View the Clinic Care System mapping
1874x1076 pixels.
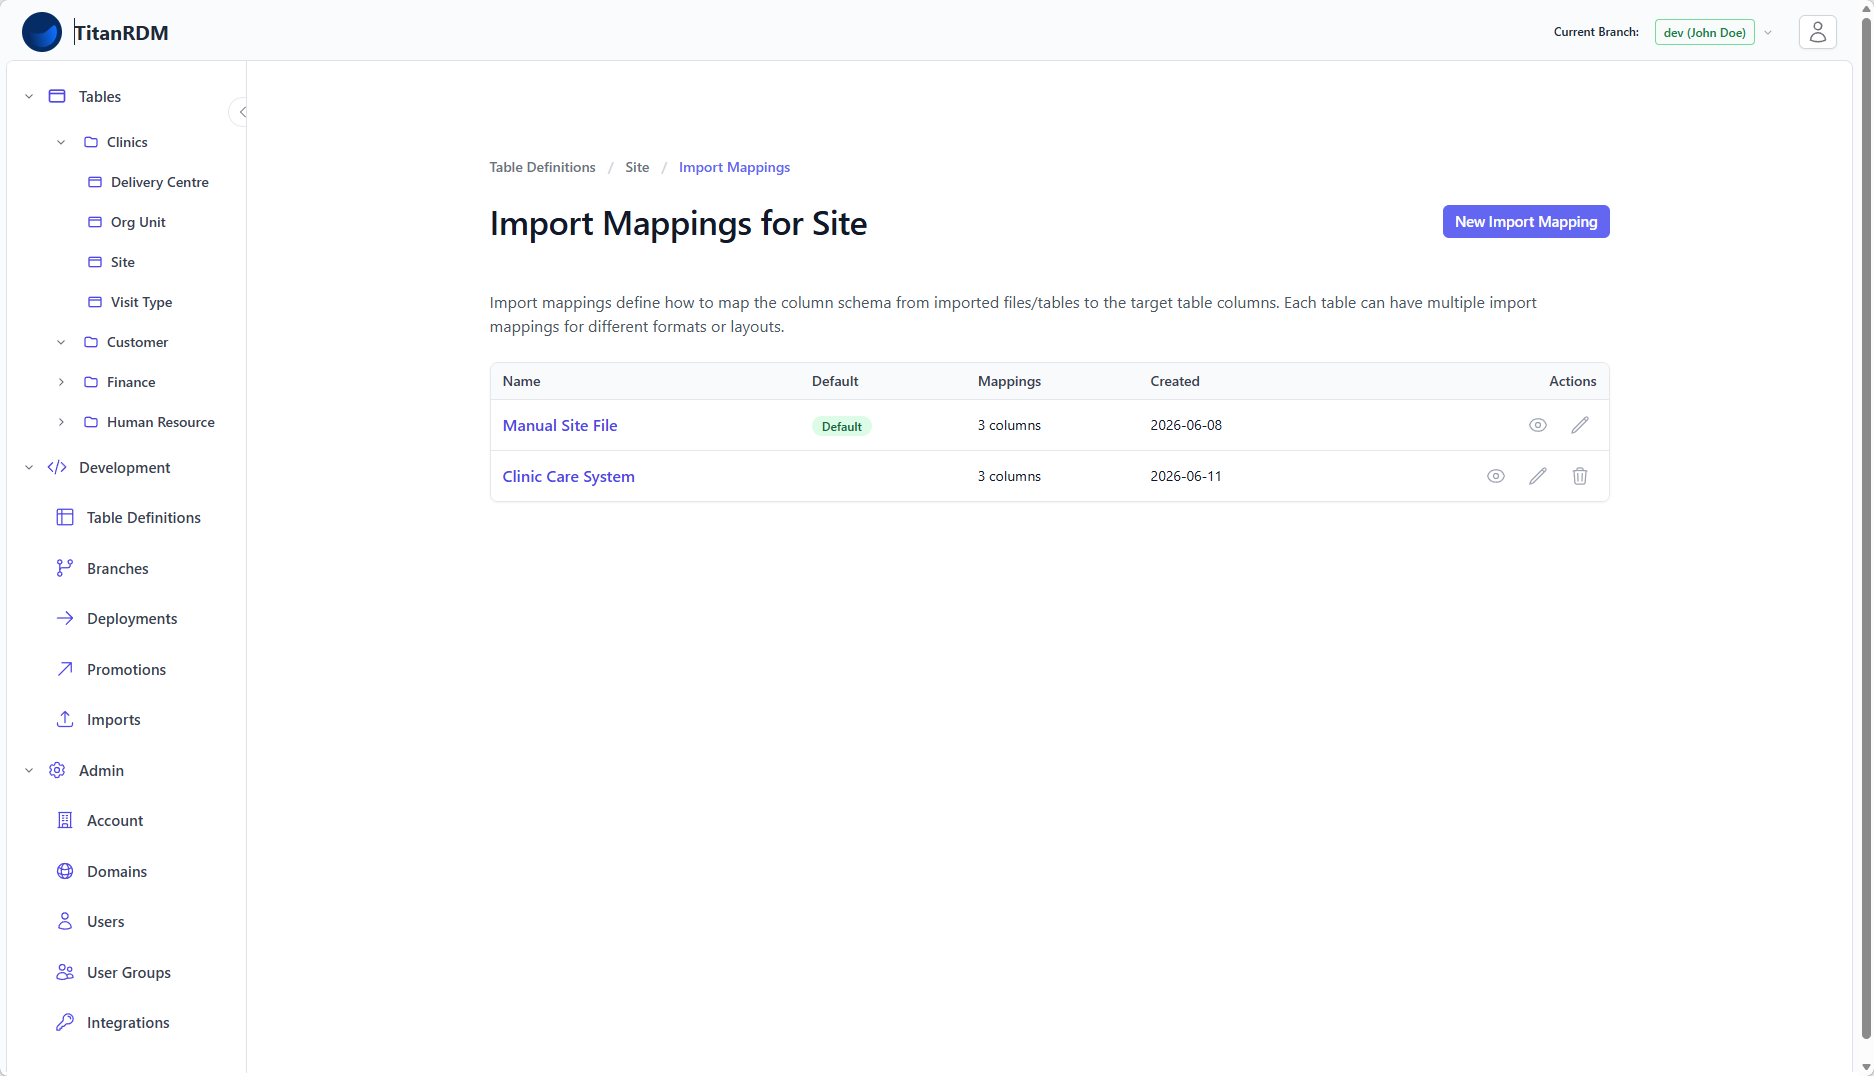click(1495, 476)
